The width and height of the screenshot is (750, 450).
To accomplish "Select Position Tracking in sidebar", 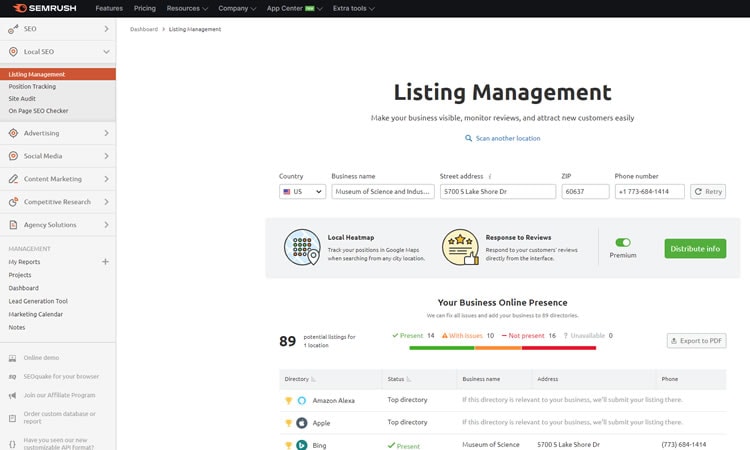I will click(x=32, y=87).
